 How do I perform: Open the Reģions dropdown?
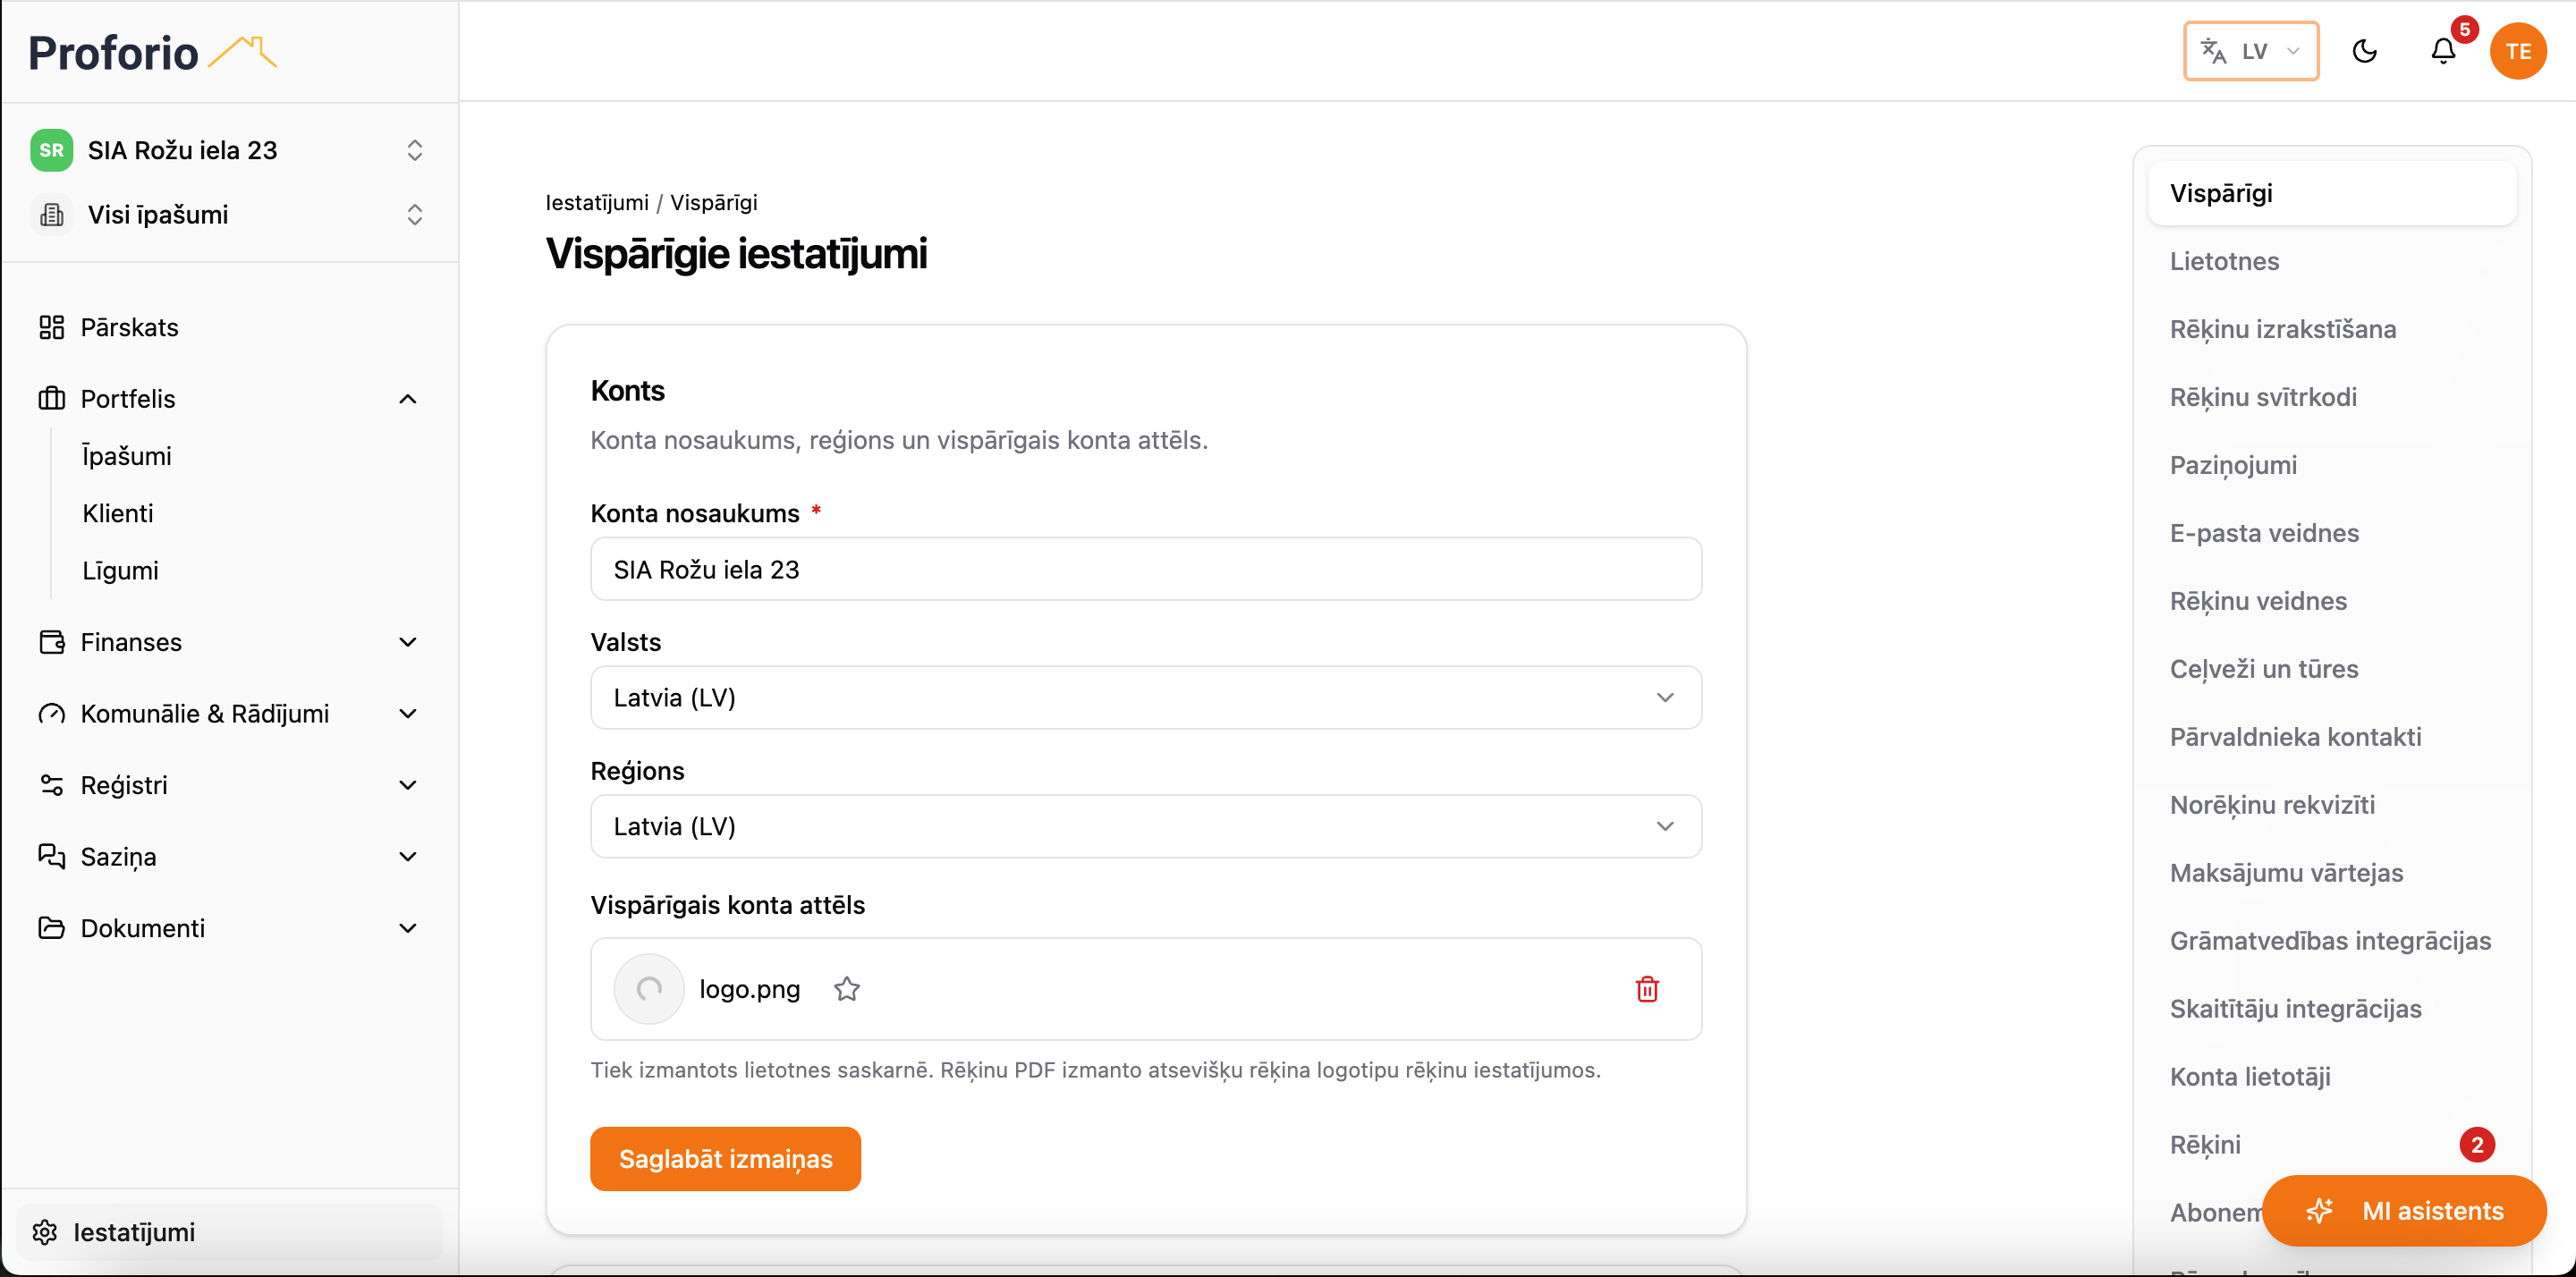(x=1146, y=827)
